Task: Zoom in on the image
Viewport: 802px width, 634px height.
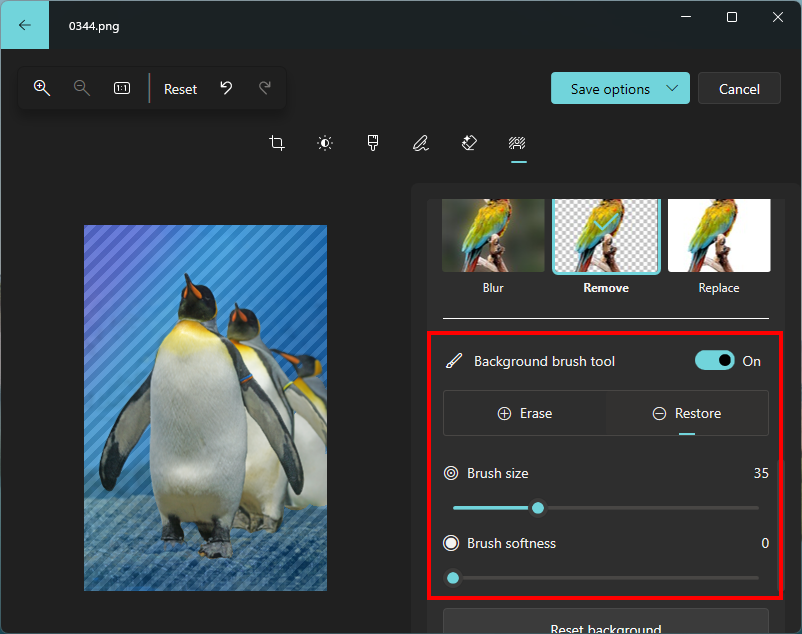Action: pyautogui.click(x=42, y=88)
